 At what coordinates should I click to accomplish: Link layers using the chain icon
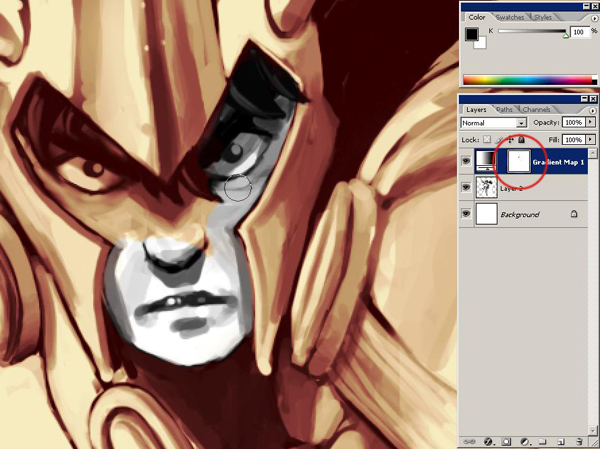tap(469, 442)
